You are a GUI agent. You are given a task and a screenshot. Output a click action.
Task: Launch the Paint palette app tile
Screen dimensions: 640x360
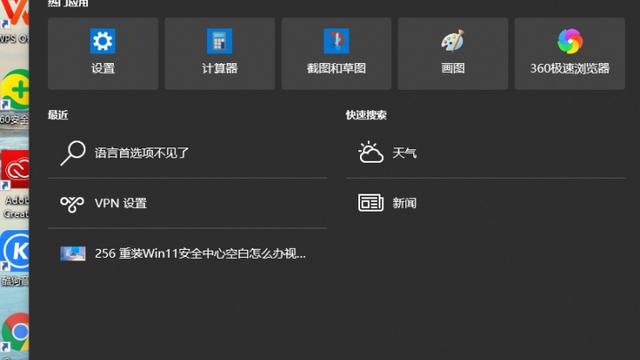point(453,53)
